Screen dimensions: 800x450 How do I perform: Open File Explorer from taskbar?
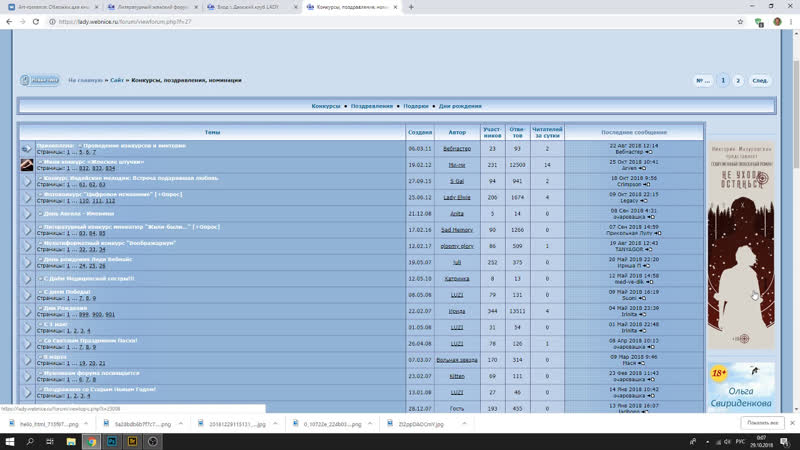tap(71, 441)
